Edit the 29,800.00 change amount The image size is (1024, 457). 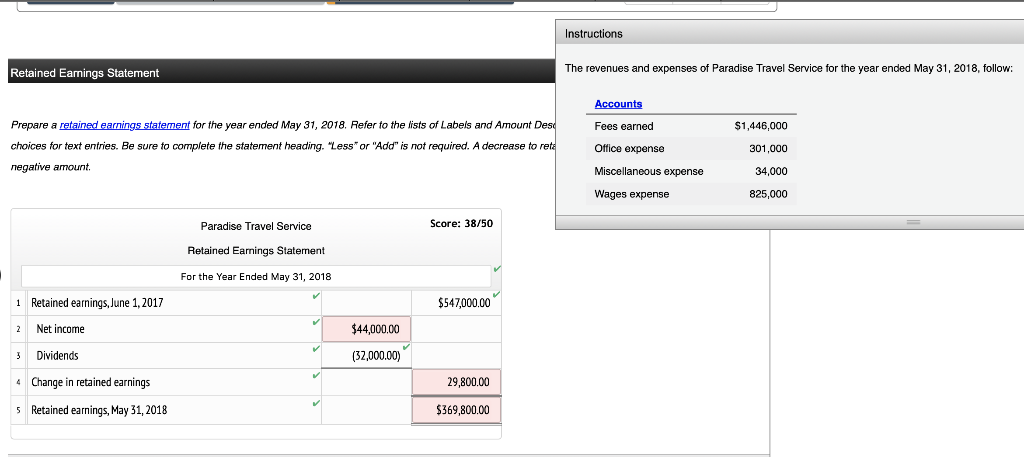(x=456, y=383)
